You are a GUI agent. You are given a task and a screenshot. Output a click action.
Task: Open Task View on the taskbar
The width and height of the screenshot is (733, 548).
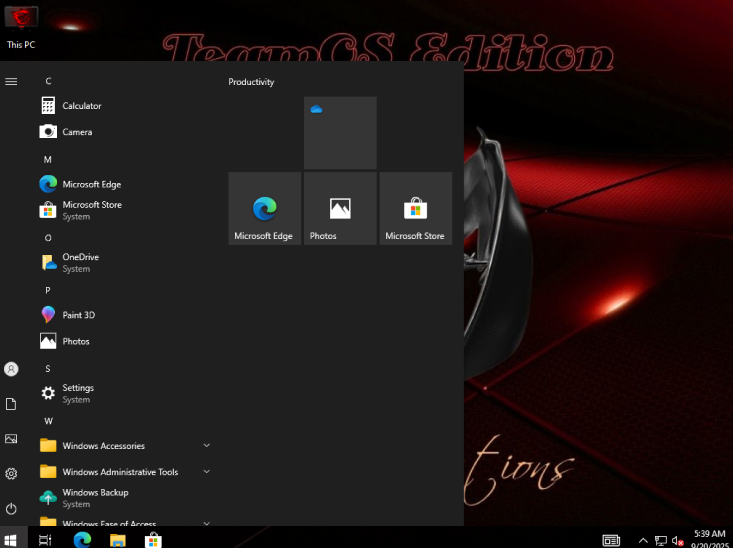coord(45,540)
